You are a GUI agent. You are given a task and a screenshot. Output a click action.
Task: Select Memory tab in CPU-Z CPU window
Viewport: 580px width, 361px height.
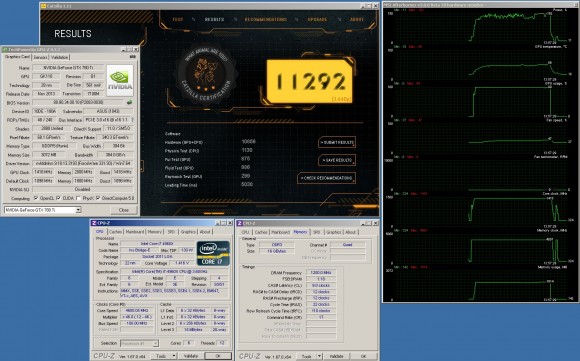[x=155, y=232]
